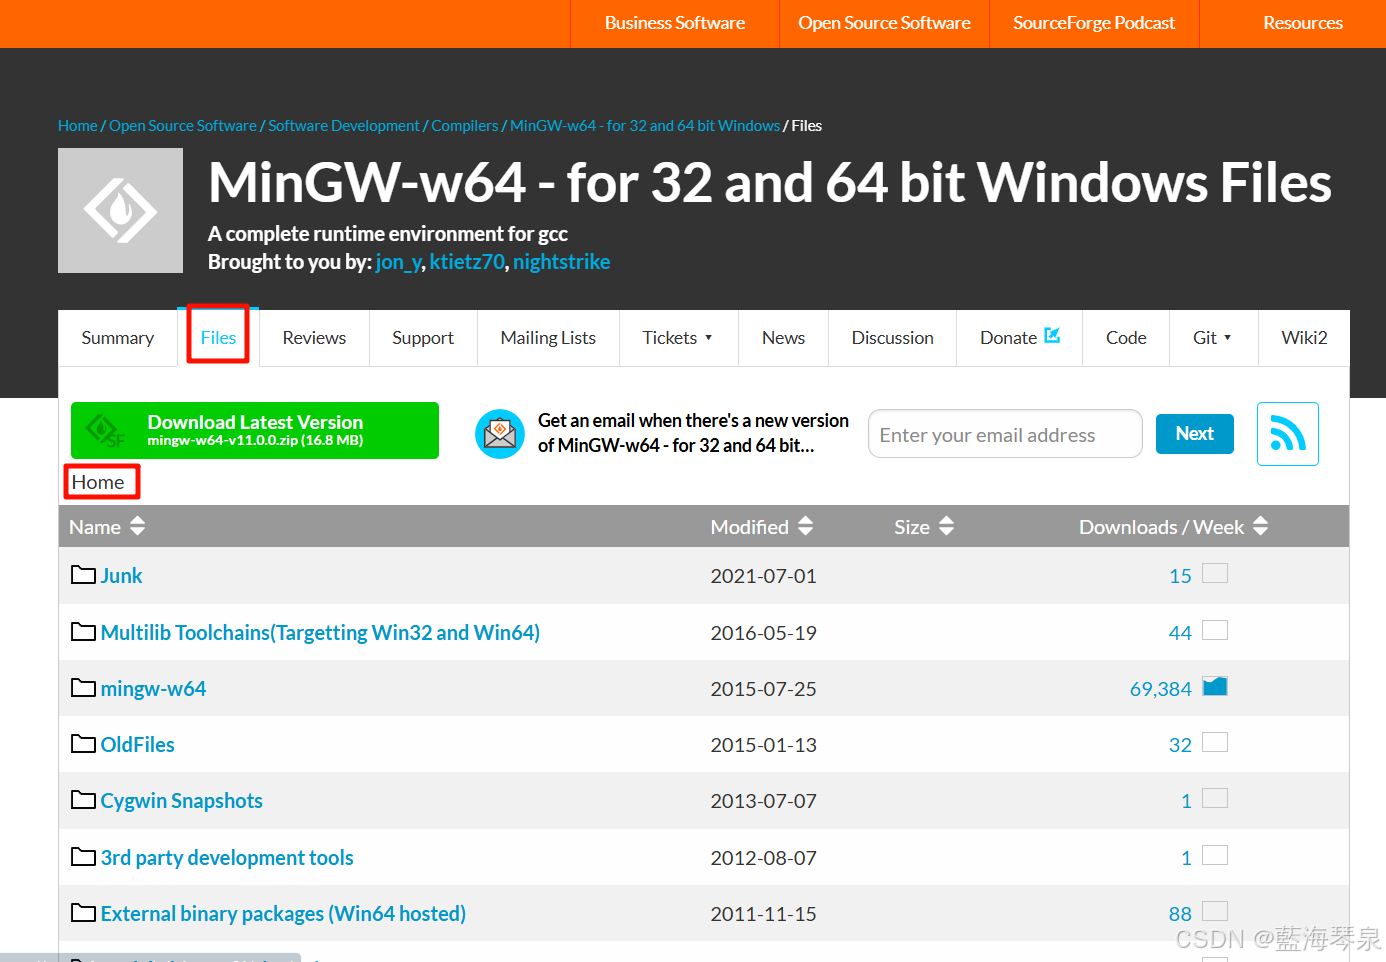1386x962 pixels.
Task: Switch to the Summary tab
Action: [x=118, y=338]
